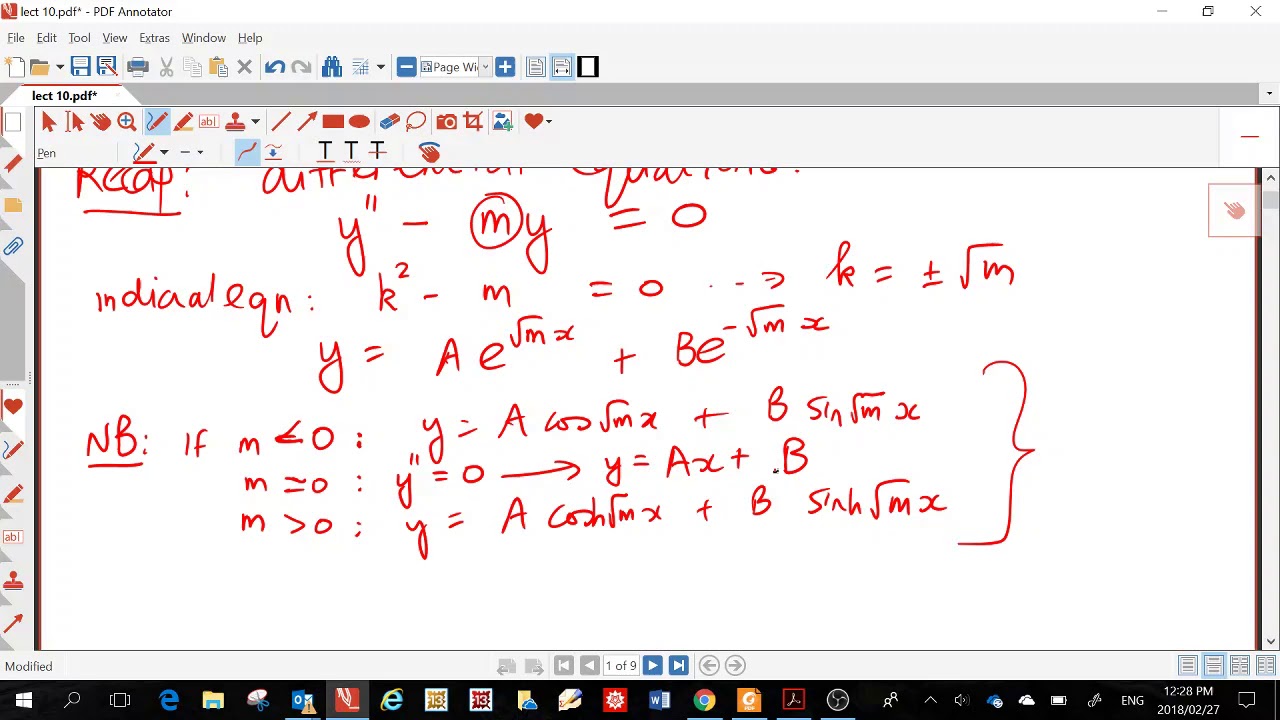Jump to the last page
Screen dimensions: 1280x720
click(678, 666)
